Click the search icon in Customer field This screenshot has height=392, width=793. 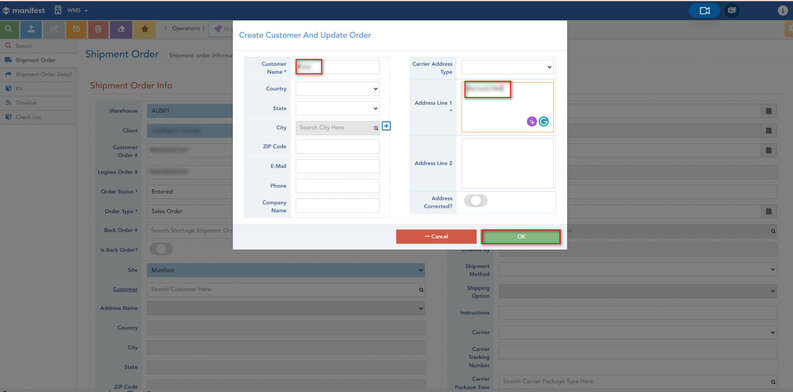[420, 290]
